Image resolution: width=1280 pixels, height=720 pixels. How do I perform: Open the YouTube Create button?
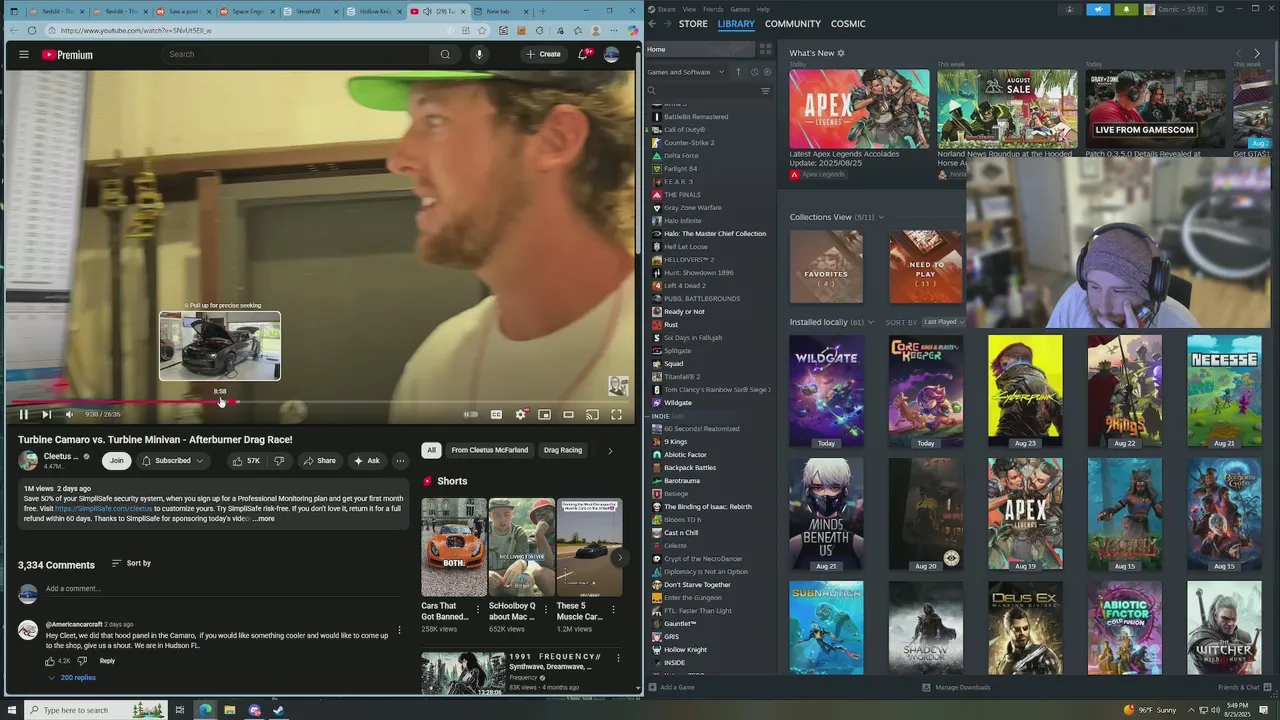[x=544, y=54]
